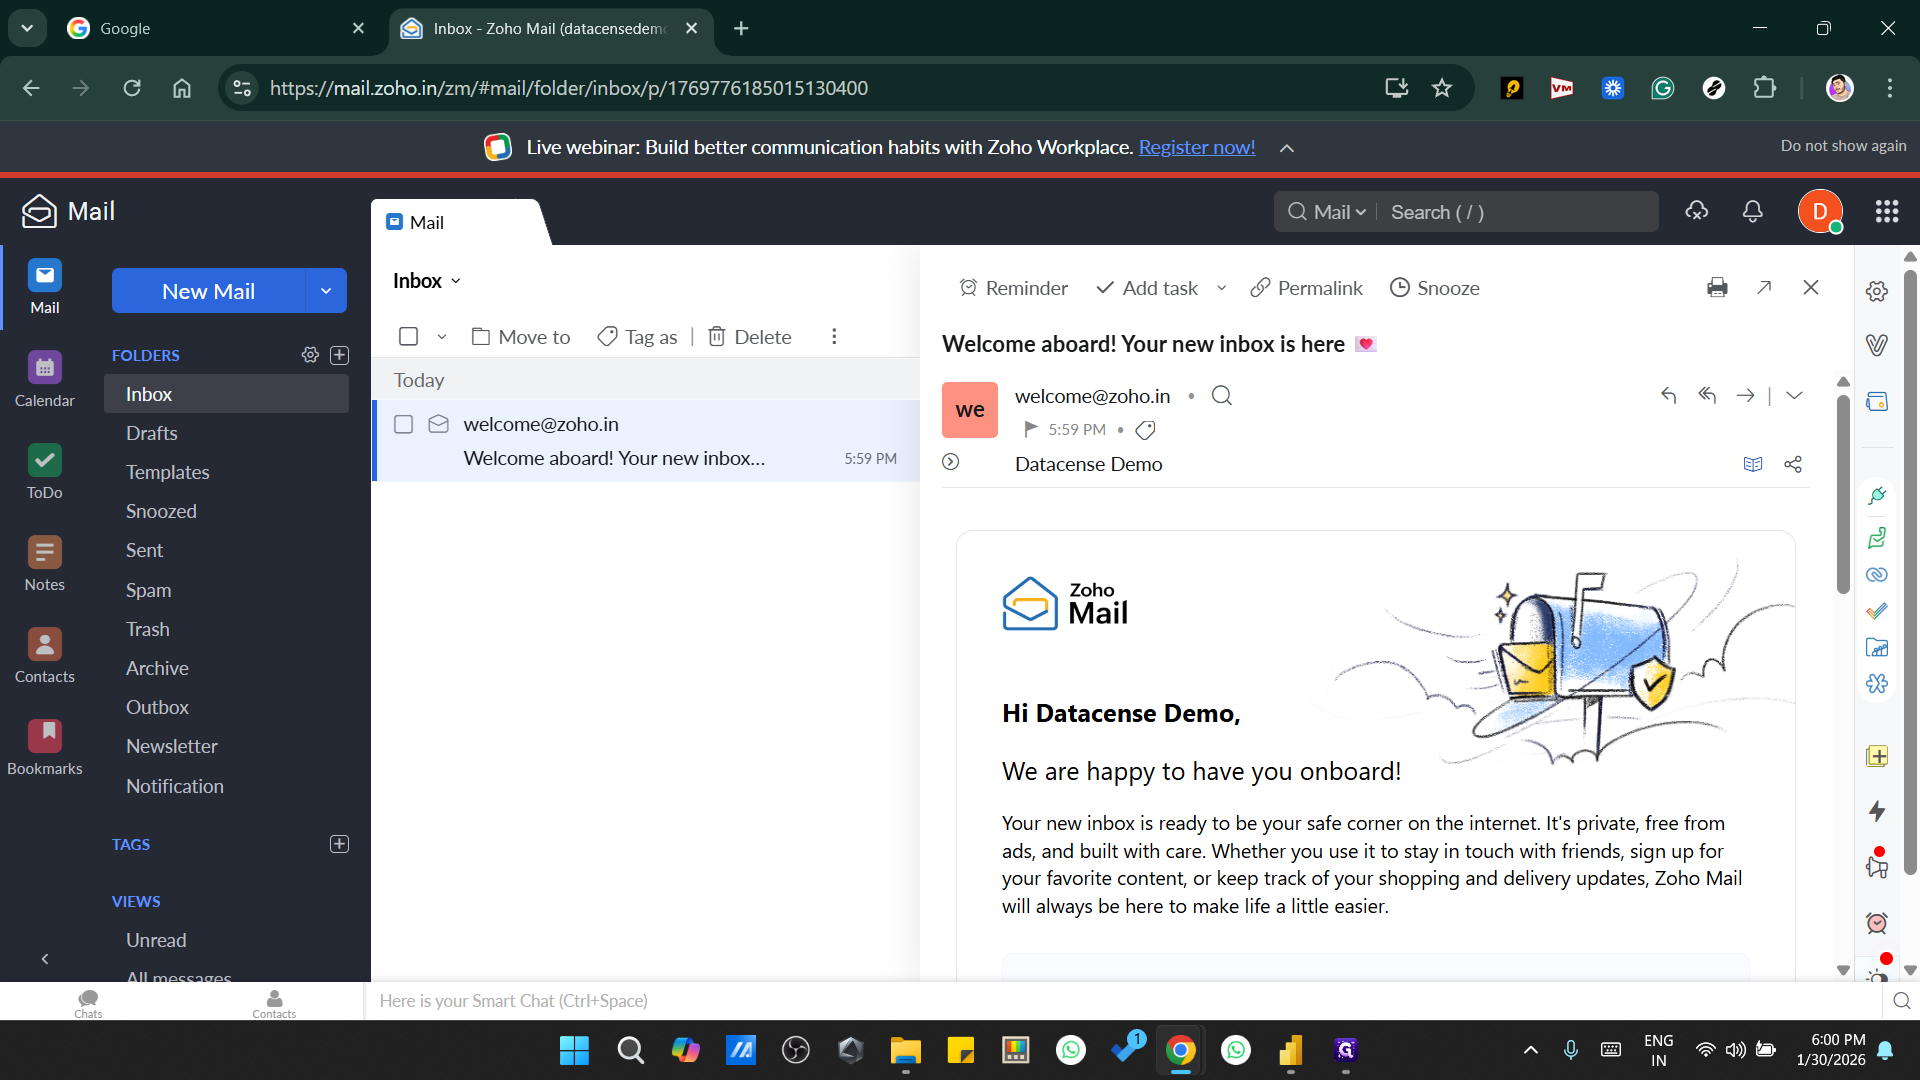Screen dimensions: 1920x1080
Task: Reply all on the welcome email
Action: (x=1707, y=395)
